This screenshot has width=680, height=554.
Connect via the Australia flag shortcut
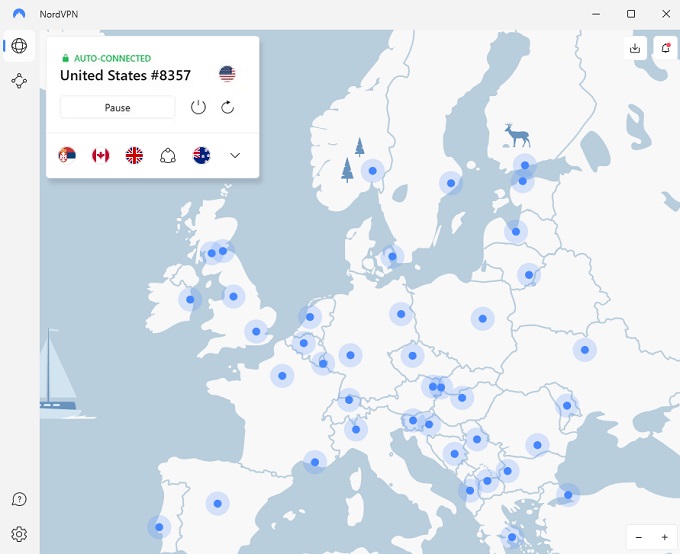[x=202, y=155]
